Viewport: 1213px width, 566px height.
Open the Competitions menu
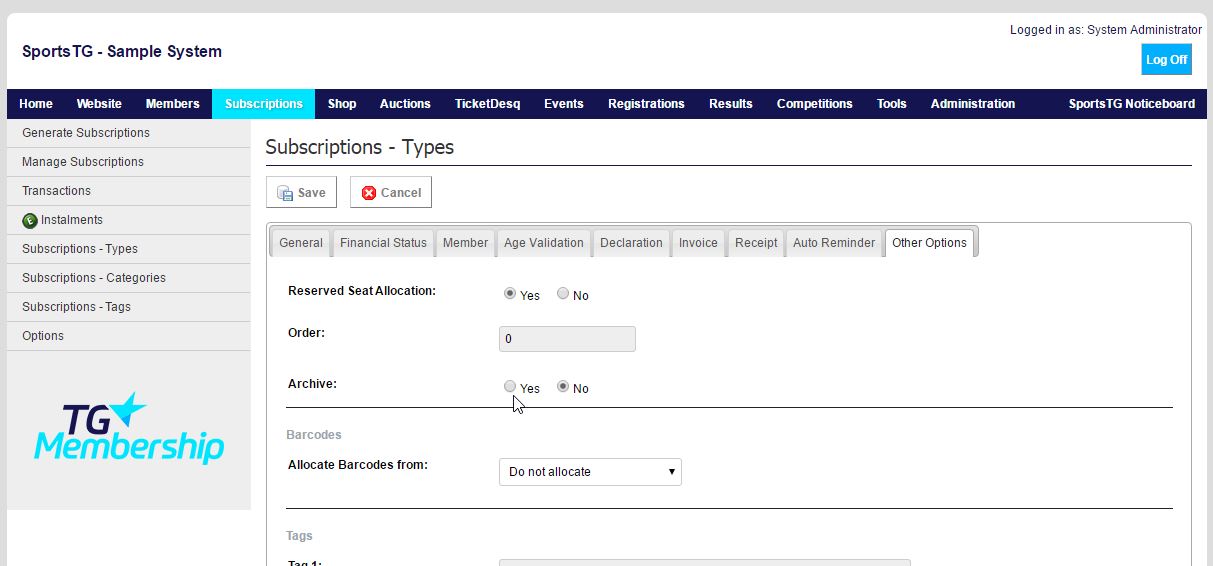(814, 104)
